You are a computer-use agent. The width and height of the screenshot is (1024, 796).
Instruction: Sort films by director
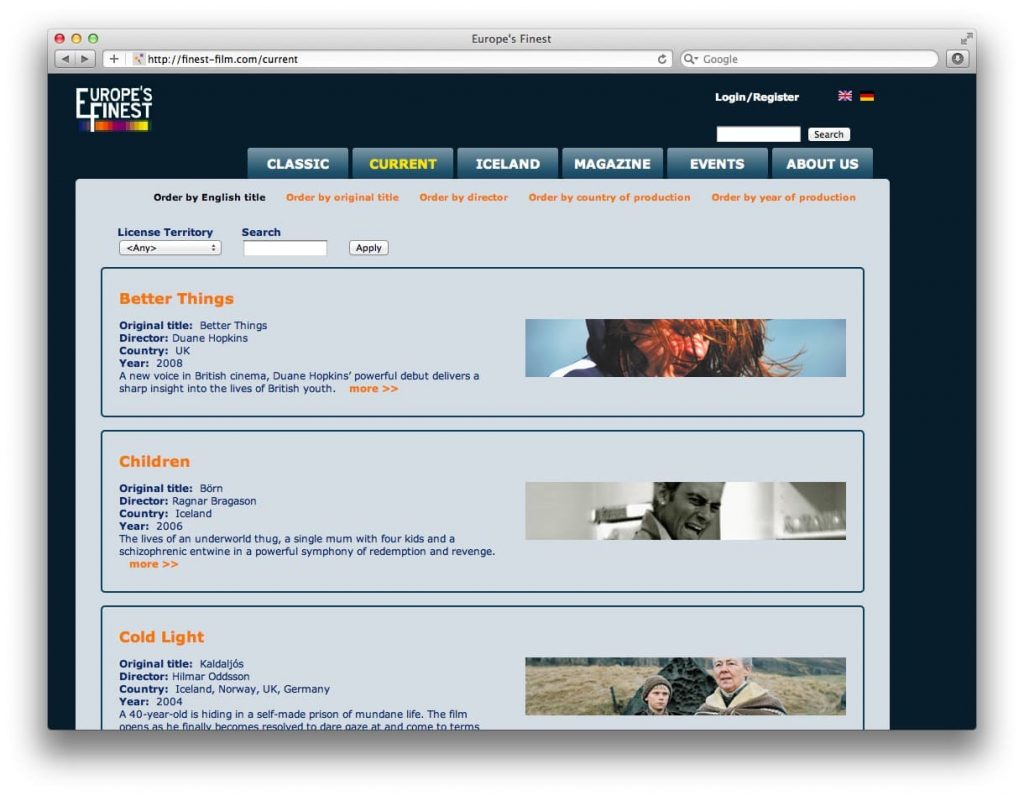click(x=464, y=197)
